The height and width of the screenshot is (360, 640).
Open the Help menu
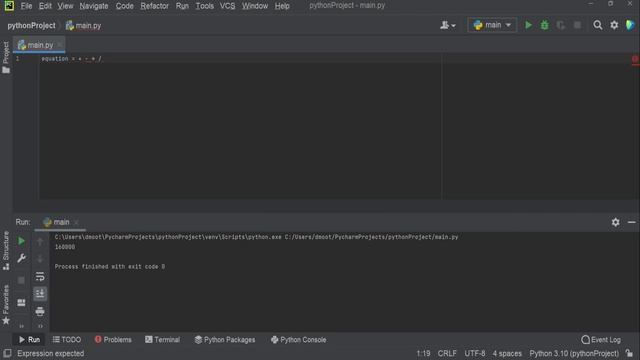(282, 6)
